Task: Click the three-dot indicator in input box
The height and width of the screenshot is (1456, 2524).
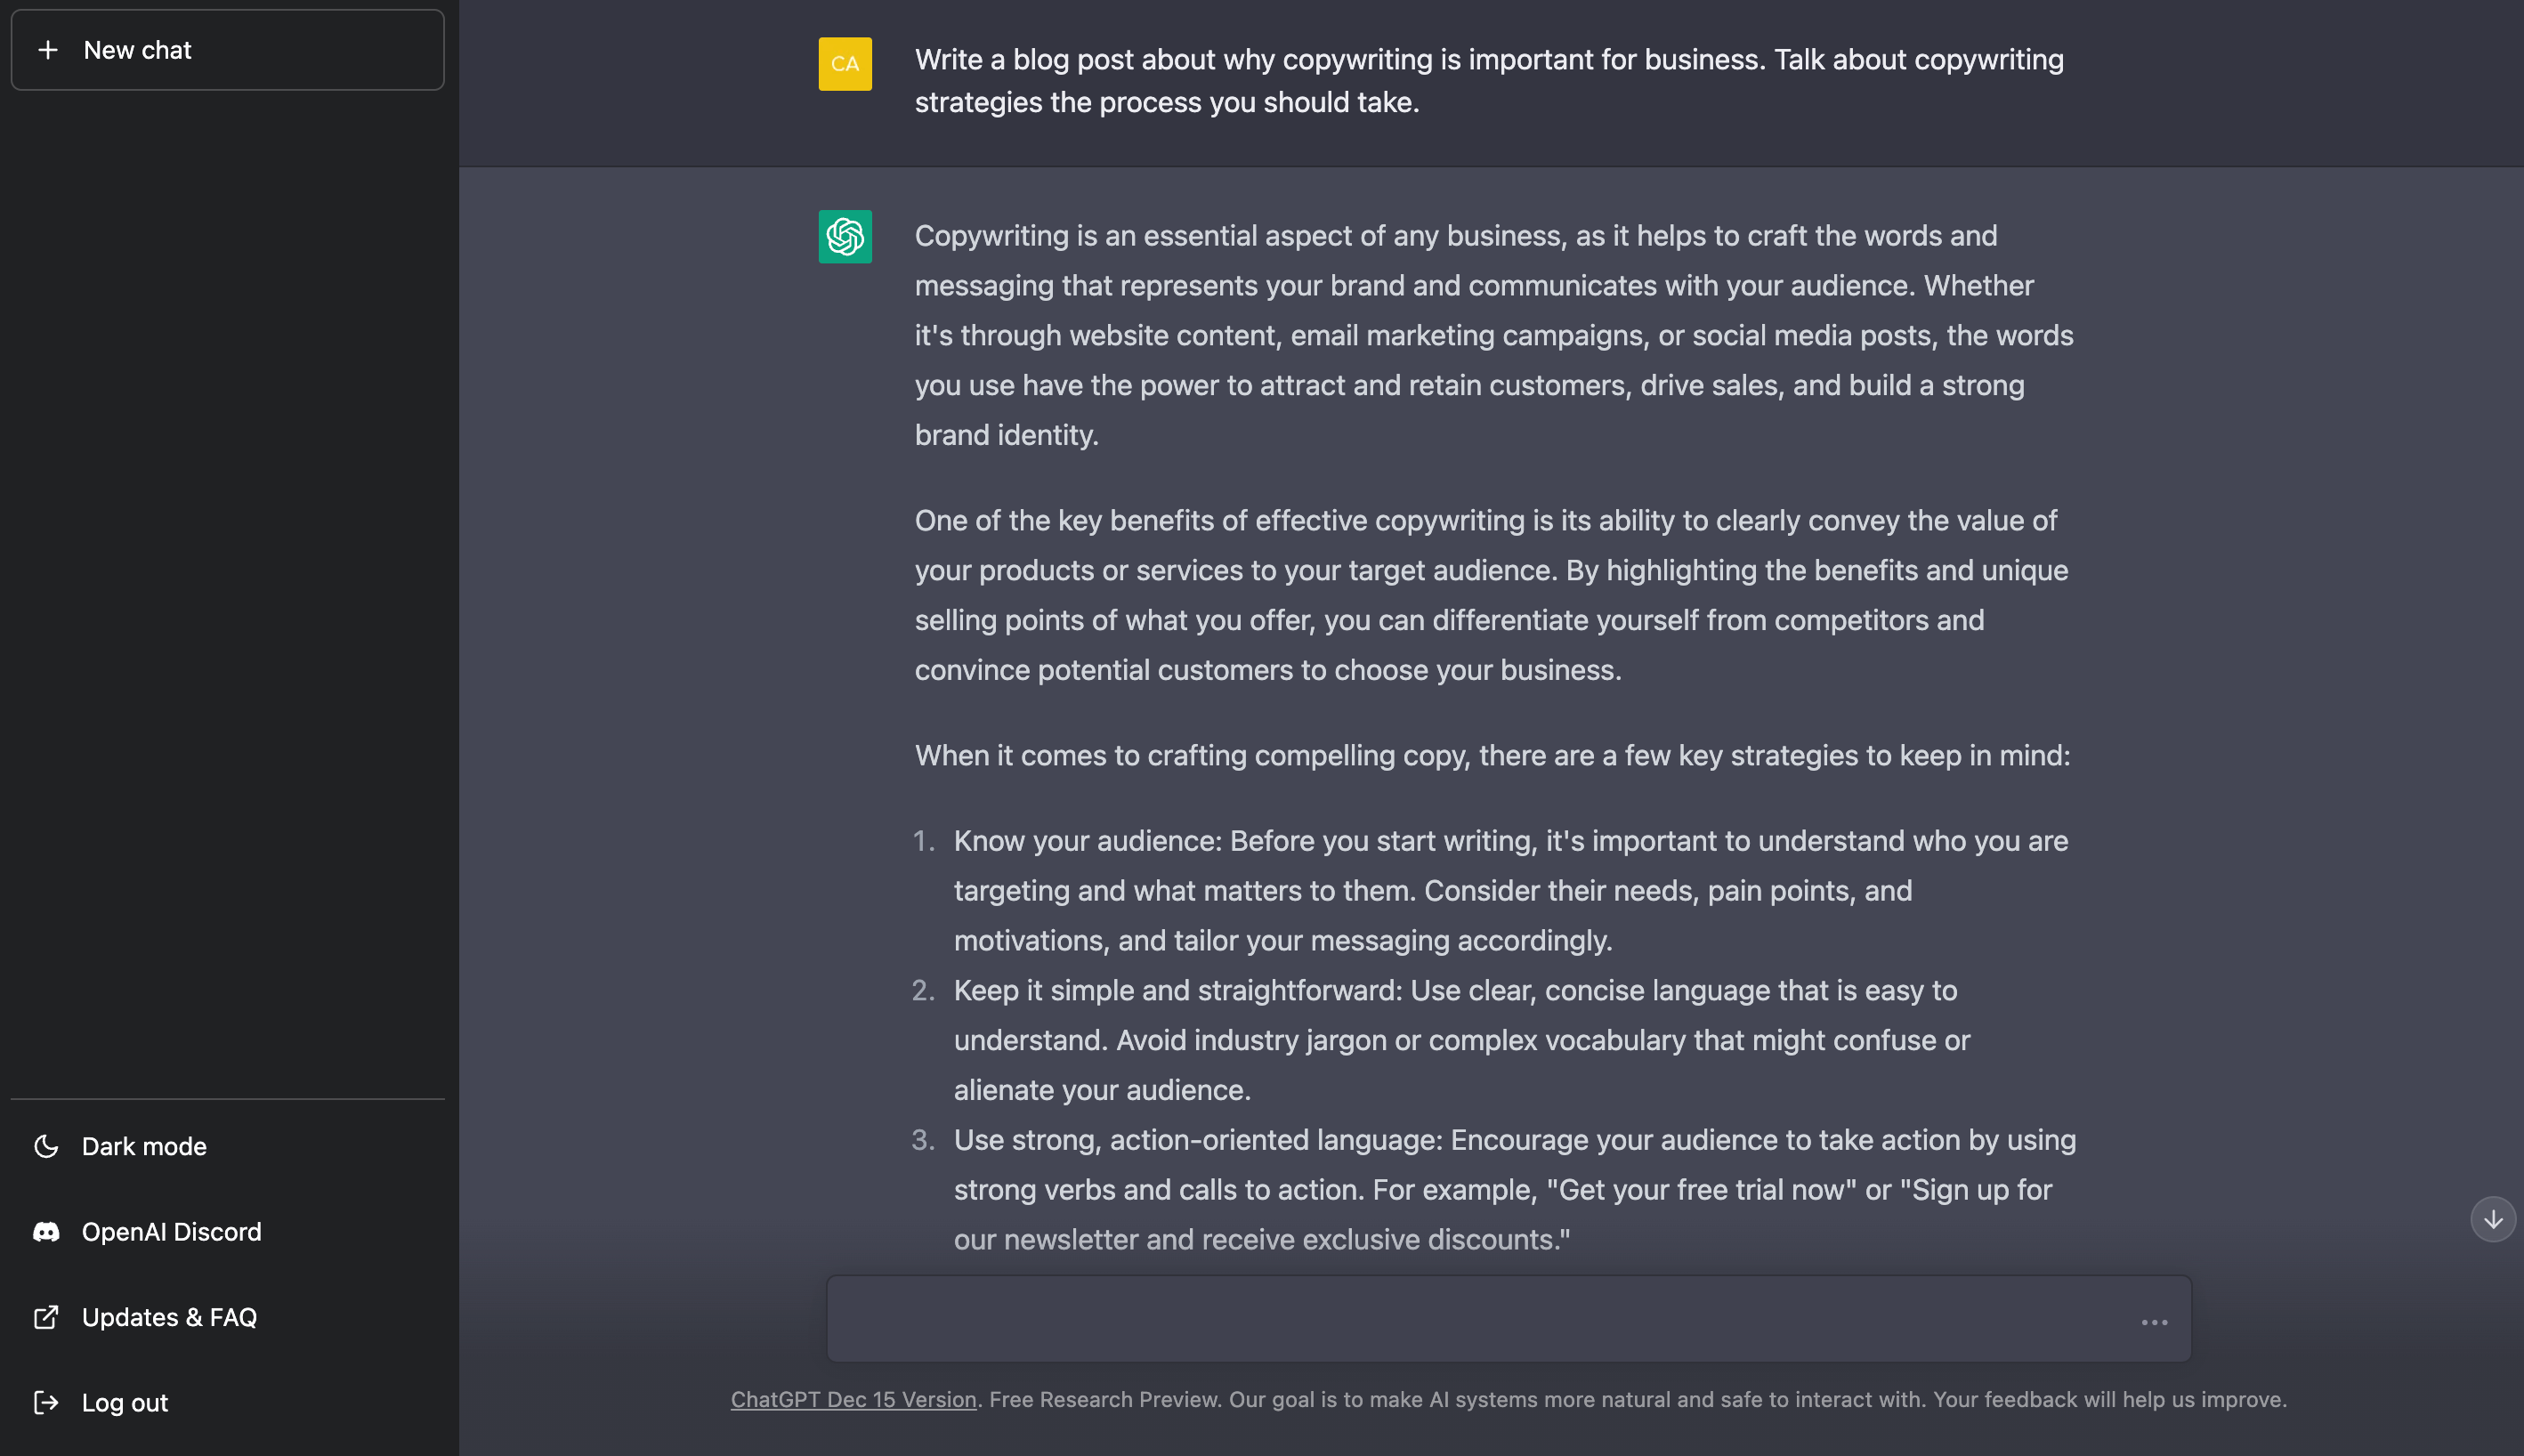Action: pos(2154,1322)
